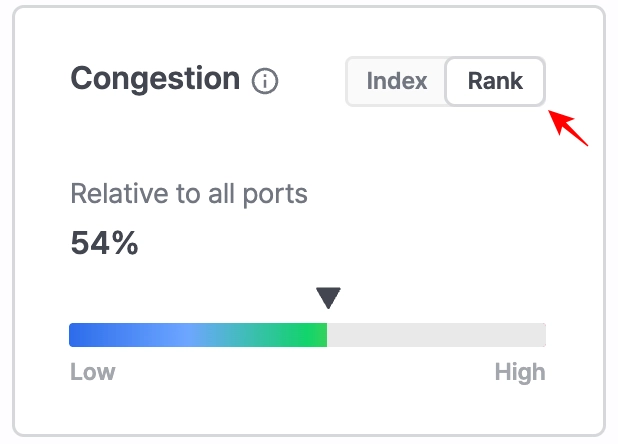Screen dimensions: 618x444
Task: Click the High label under the bar
Action: 520,373
